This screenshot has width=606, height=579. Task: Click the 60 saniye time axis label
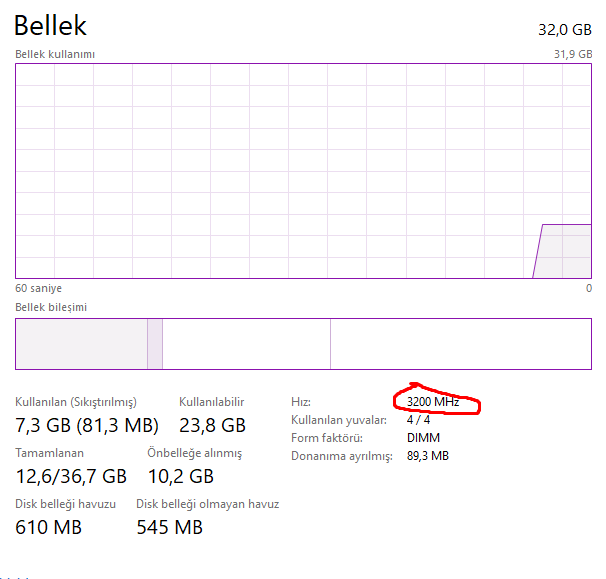[36, 287]
